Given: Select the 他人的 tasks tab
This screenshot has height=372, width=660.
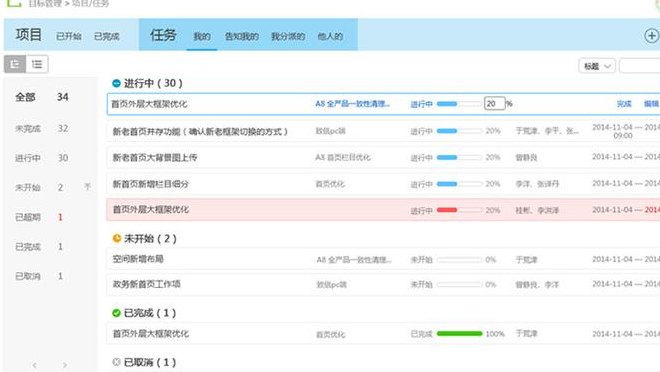Looking at the screenshot, I should [x=330, y=36].
